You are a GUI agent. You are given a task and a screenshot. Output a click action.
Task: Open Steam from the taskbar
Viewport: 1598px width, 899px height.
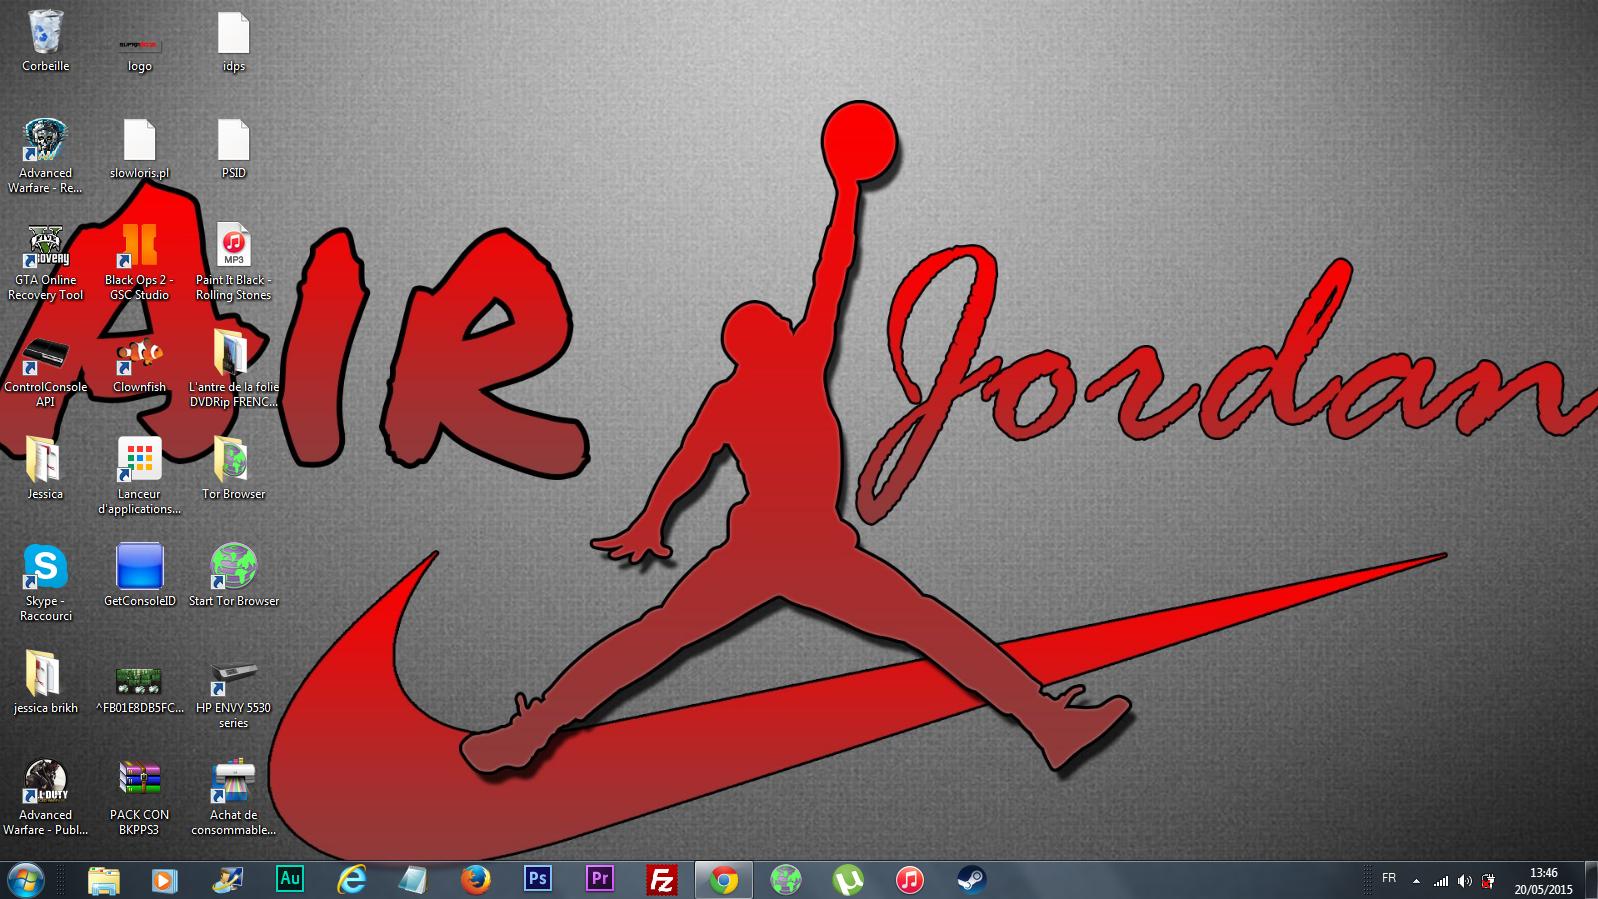tap(972, 880)
